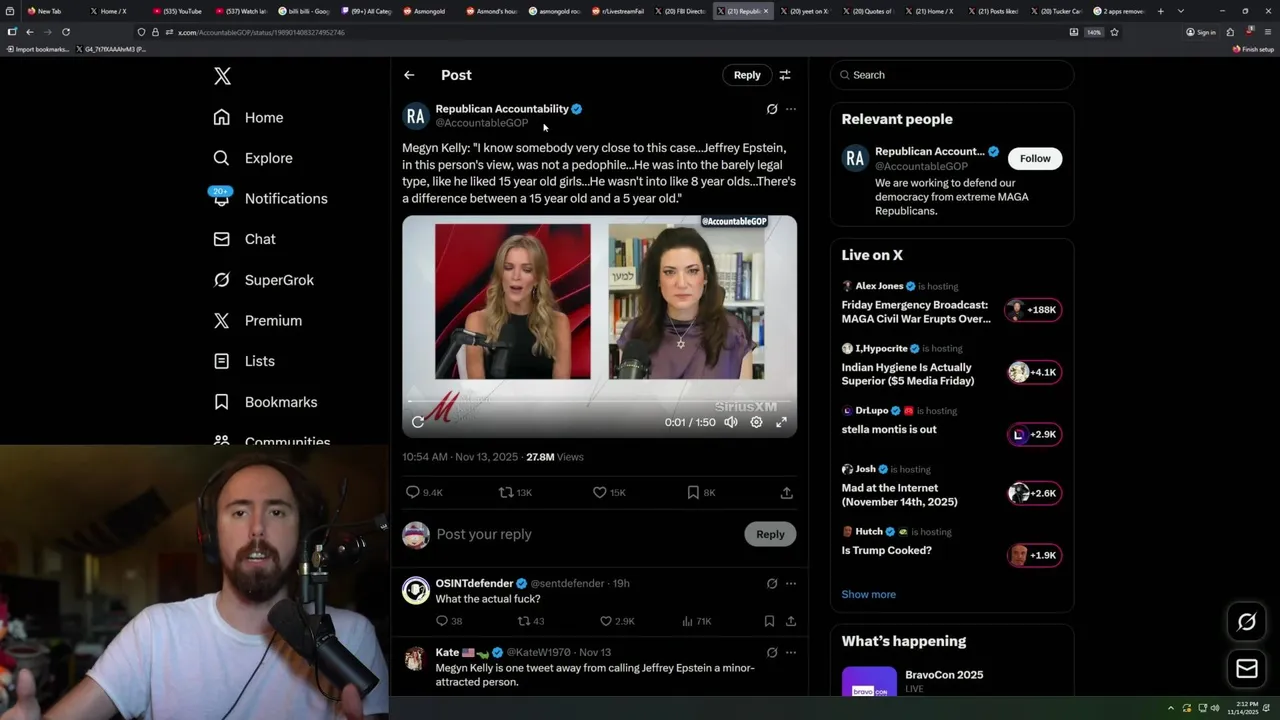Open SuperGrok from the sidebar

coord(264,280)
